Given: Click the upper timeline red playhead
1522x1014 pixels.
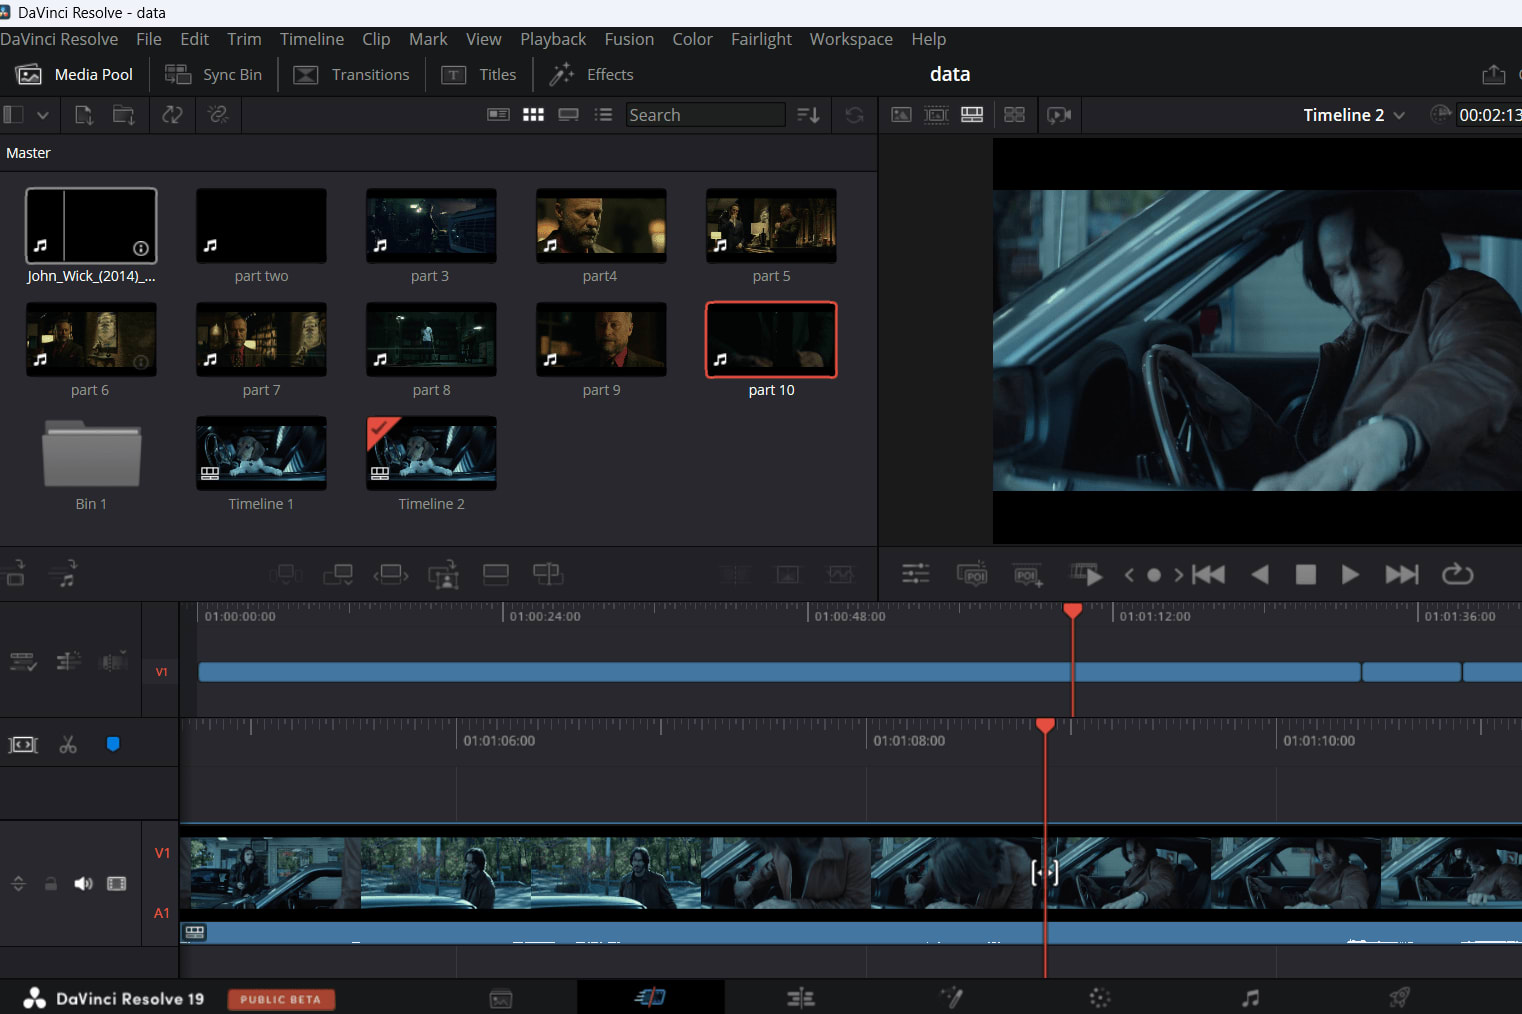Looking at the screenshot, I should pos(1072,610).
